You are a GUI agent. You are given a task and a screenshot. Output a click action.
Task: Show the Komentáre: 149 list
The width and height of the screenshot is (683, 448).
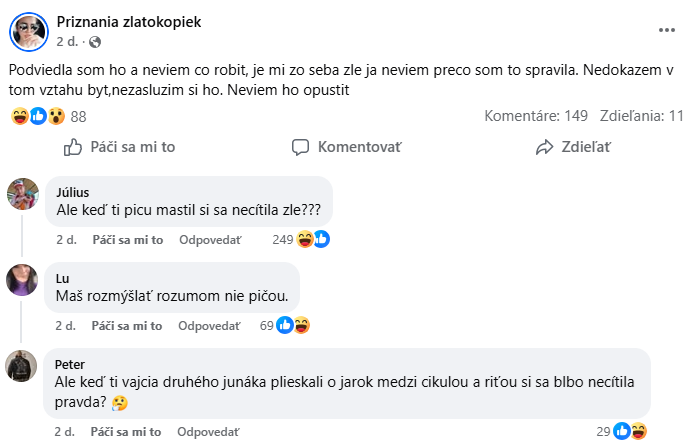point(536,116)
